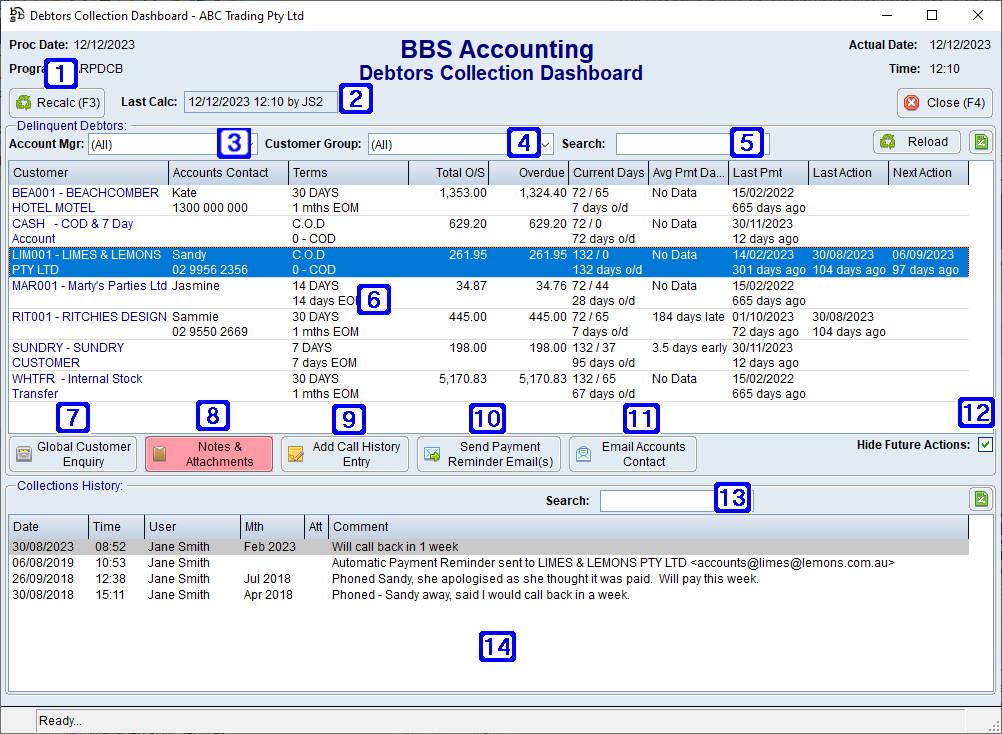Click the green Reload icon
1002x734 pixels.
(889, 141)
